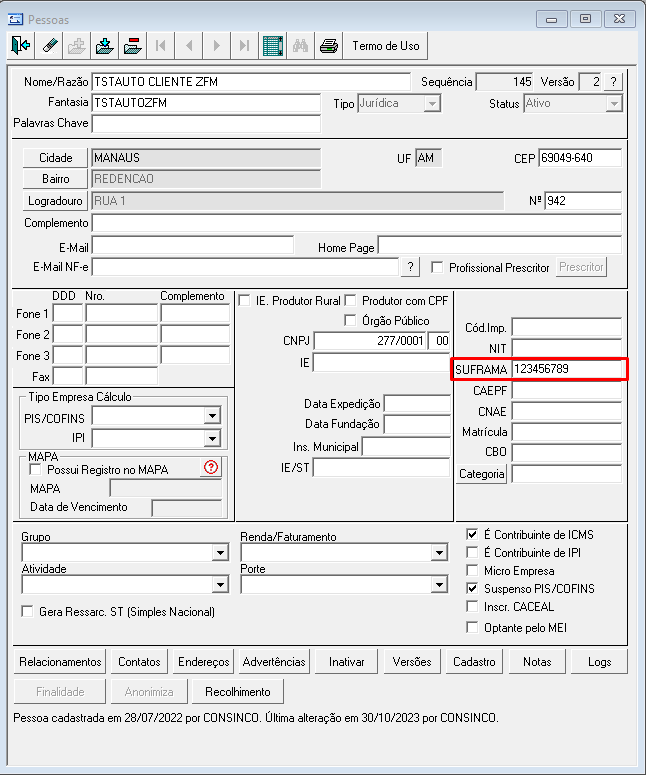This screenshot has height=775, width=646.
Task: Click the Logradouro button
Action: coord(55,201)
